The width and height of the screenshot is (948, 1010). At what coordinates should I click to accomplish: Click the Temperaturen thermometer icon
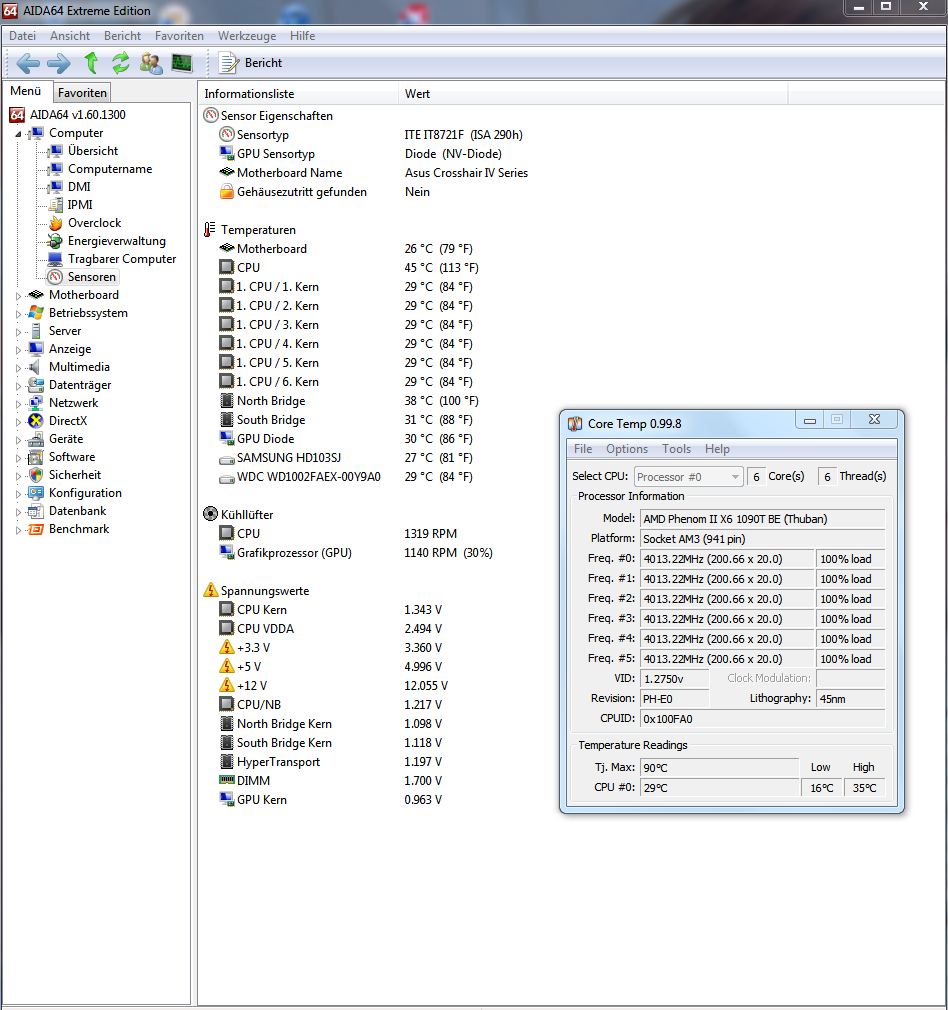(x=210, y=229)
